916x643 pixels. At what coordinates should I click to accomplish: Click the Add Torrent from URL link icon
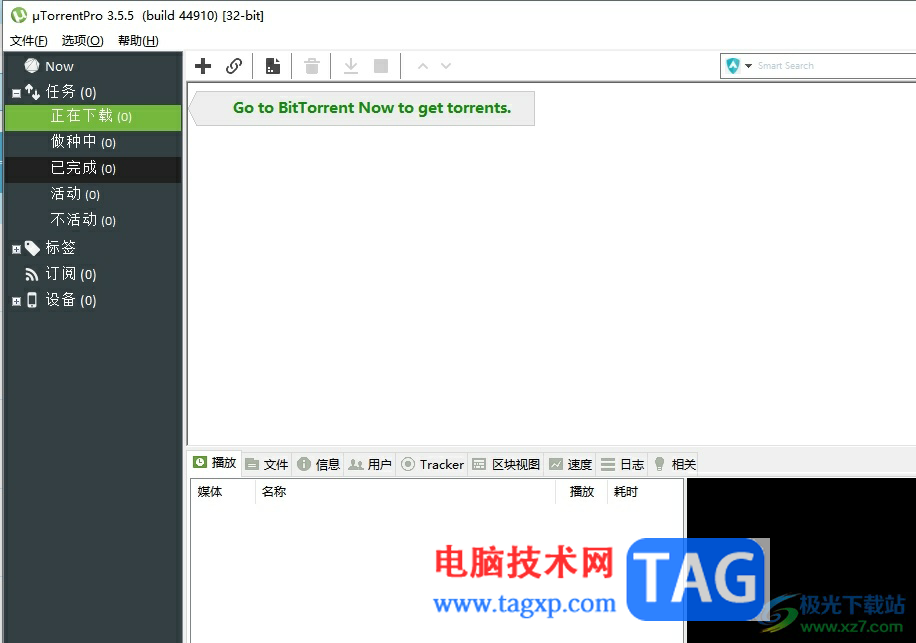[x=234, y=66]
